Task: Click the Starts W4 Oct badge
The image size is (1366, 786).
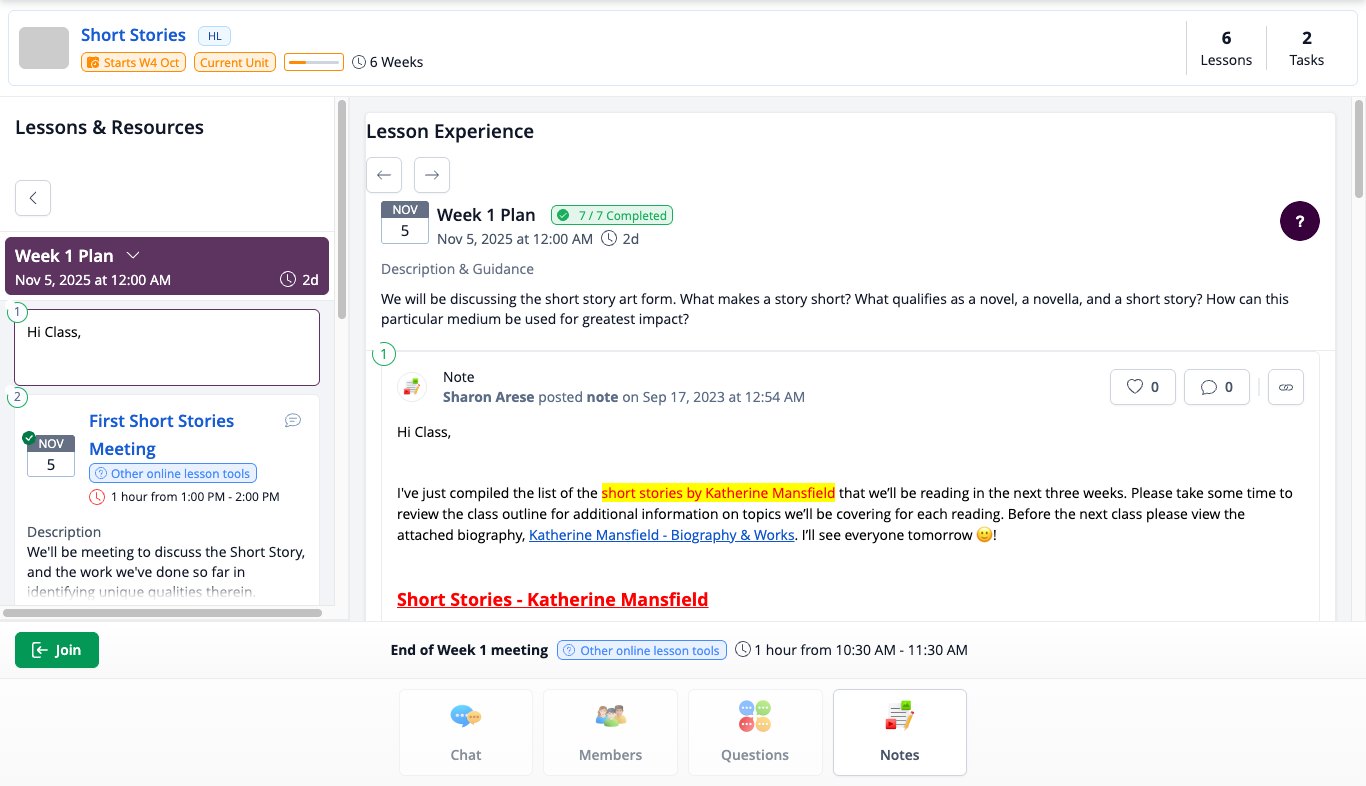Action: click(x=134, y=62)
